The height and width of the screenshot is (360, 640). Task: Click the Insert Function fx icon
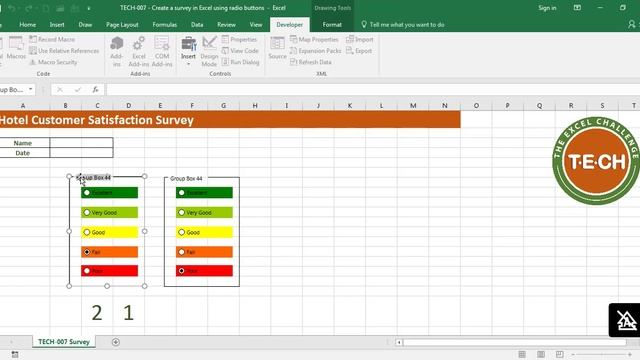[x=96, y=89]
